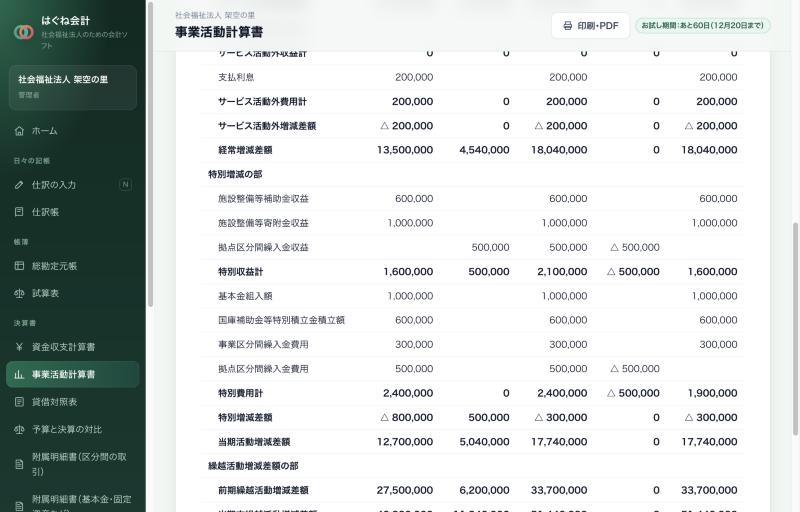Open 予算と決算の対比 page
The width and height of the screenshot is (800, 512).
(x=72, y=429)
